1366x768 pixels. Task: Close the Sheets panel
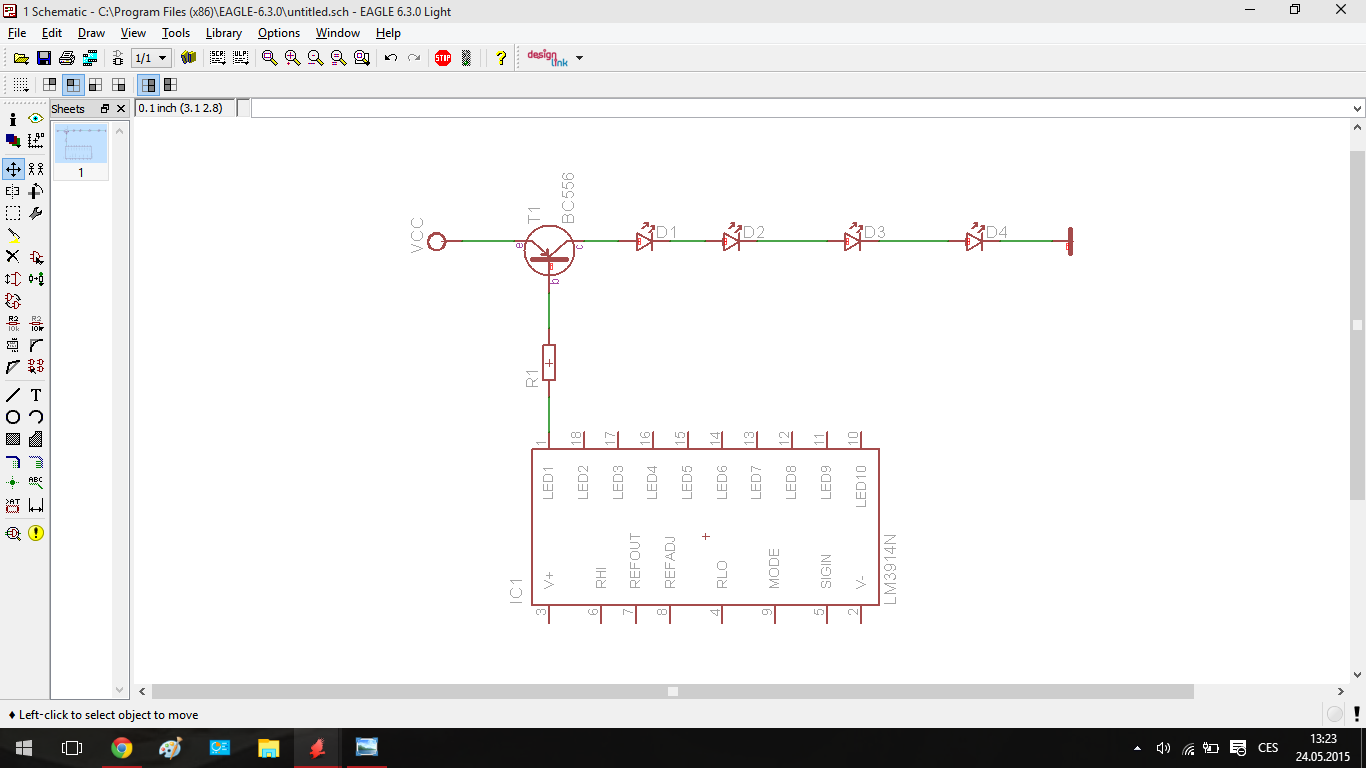tap(121, 108)
